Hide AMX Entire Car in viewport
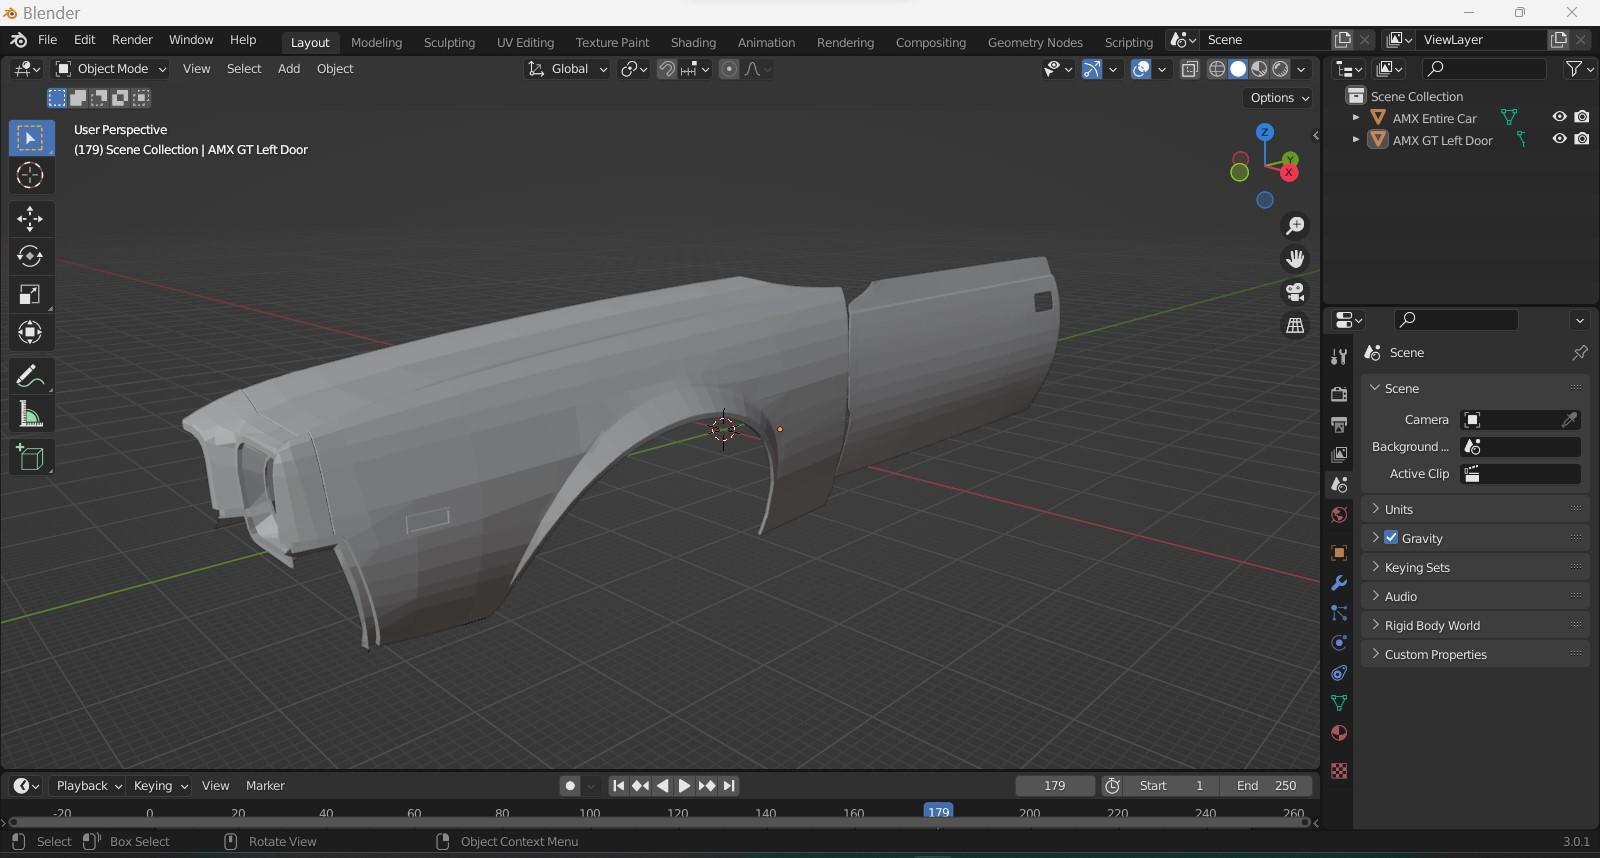This screenshot has height=858, width=1600. click(1559, 117)
